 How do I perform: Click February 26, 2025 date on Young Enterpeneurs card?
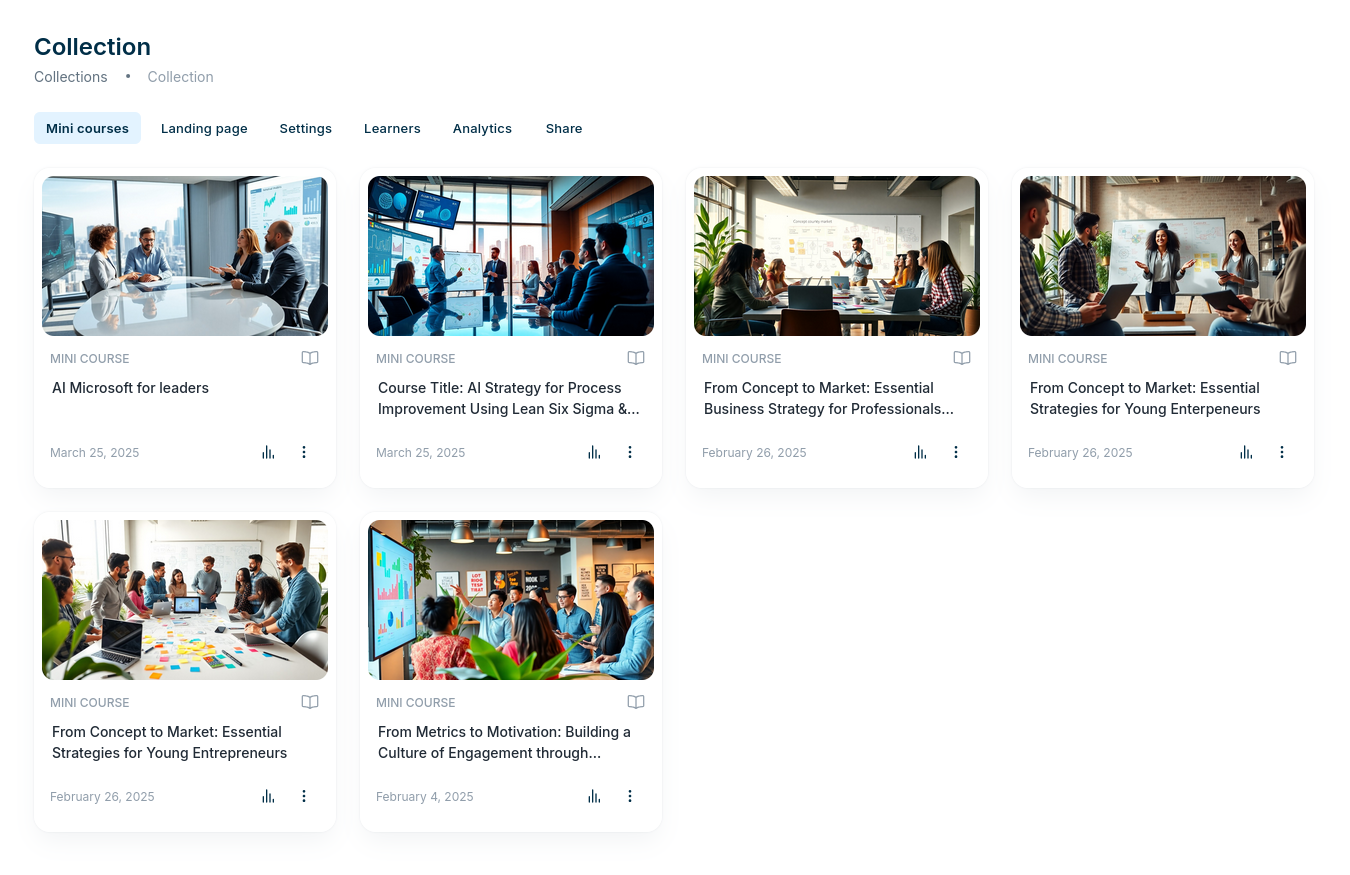[x=1080, y=453]
